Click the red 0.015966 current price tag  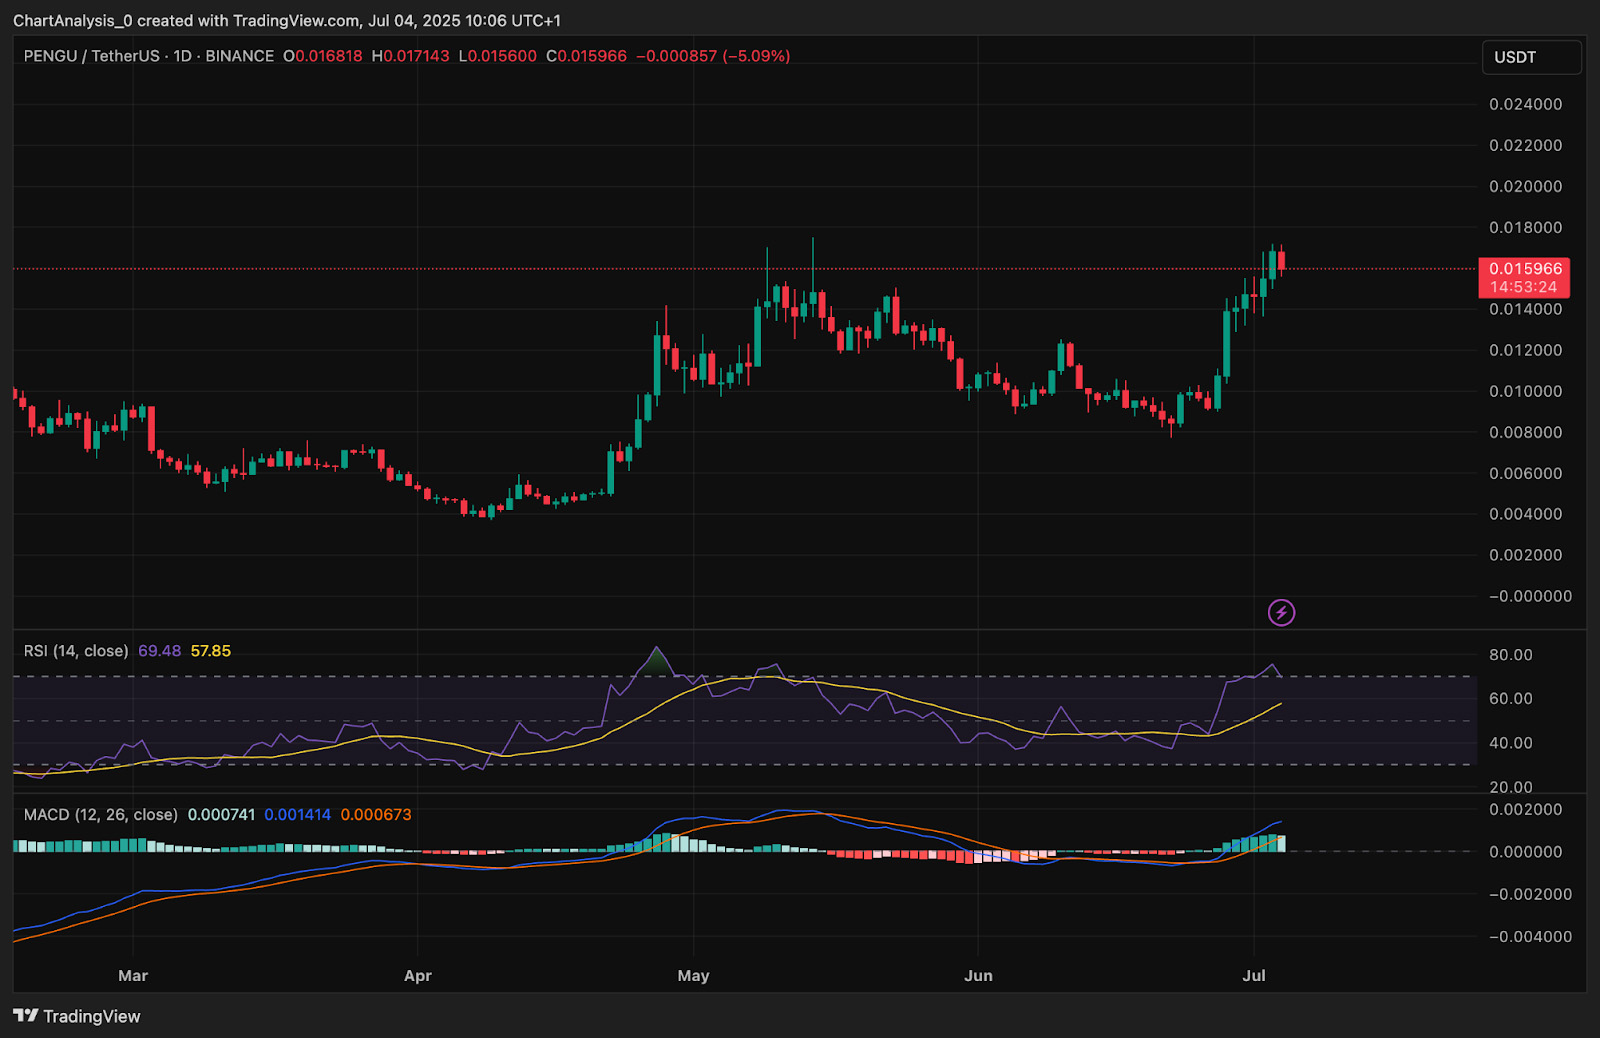coord(1525,268)
